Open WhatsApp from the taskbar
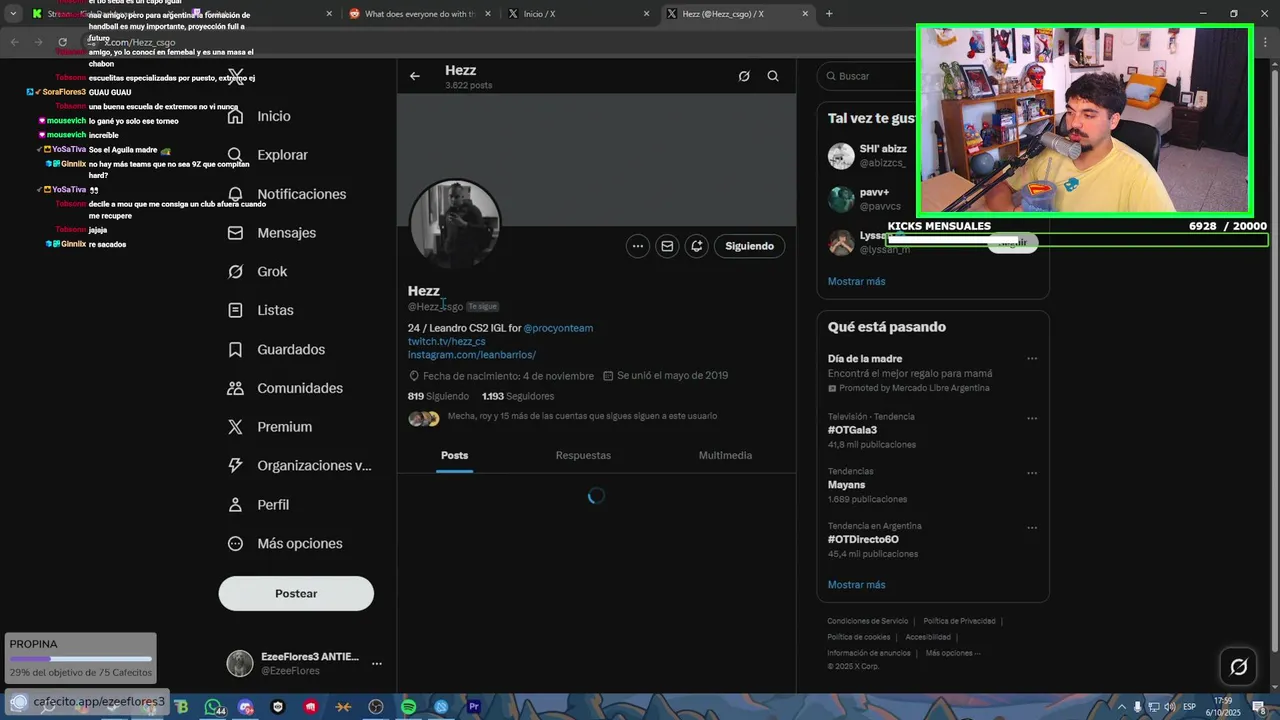 214,707
